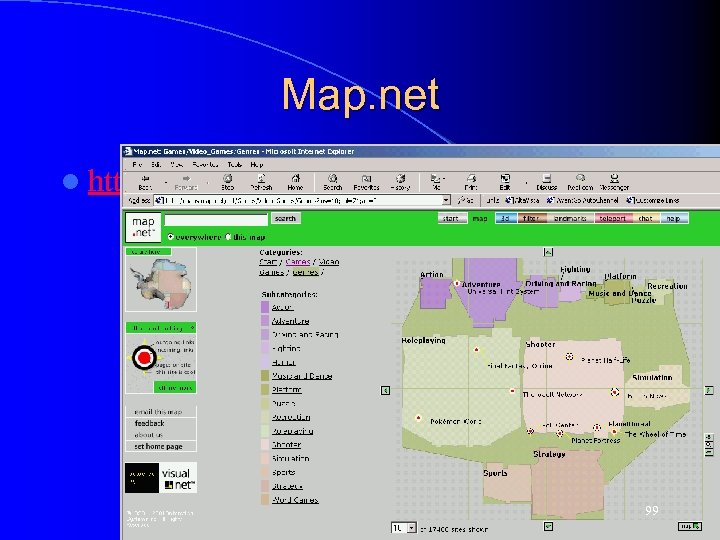Click the Messenger toolbar icon
The width and height of the screenshot is (720, 540).
click(614, 182)
